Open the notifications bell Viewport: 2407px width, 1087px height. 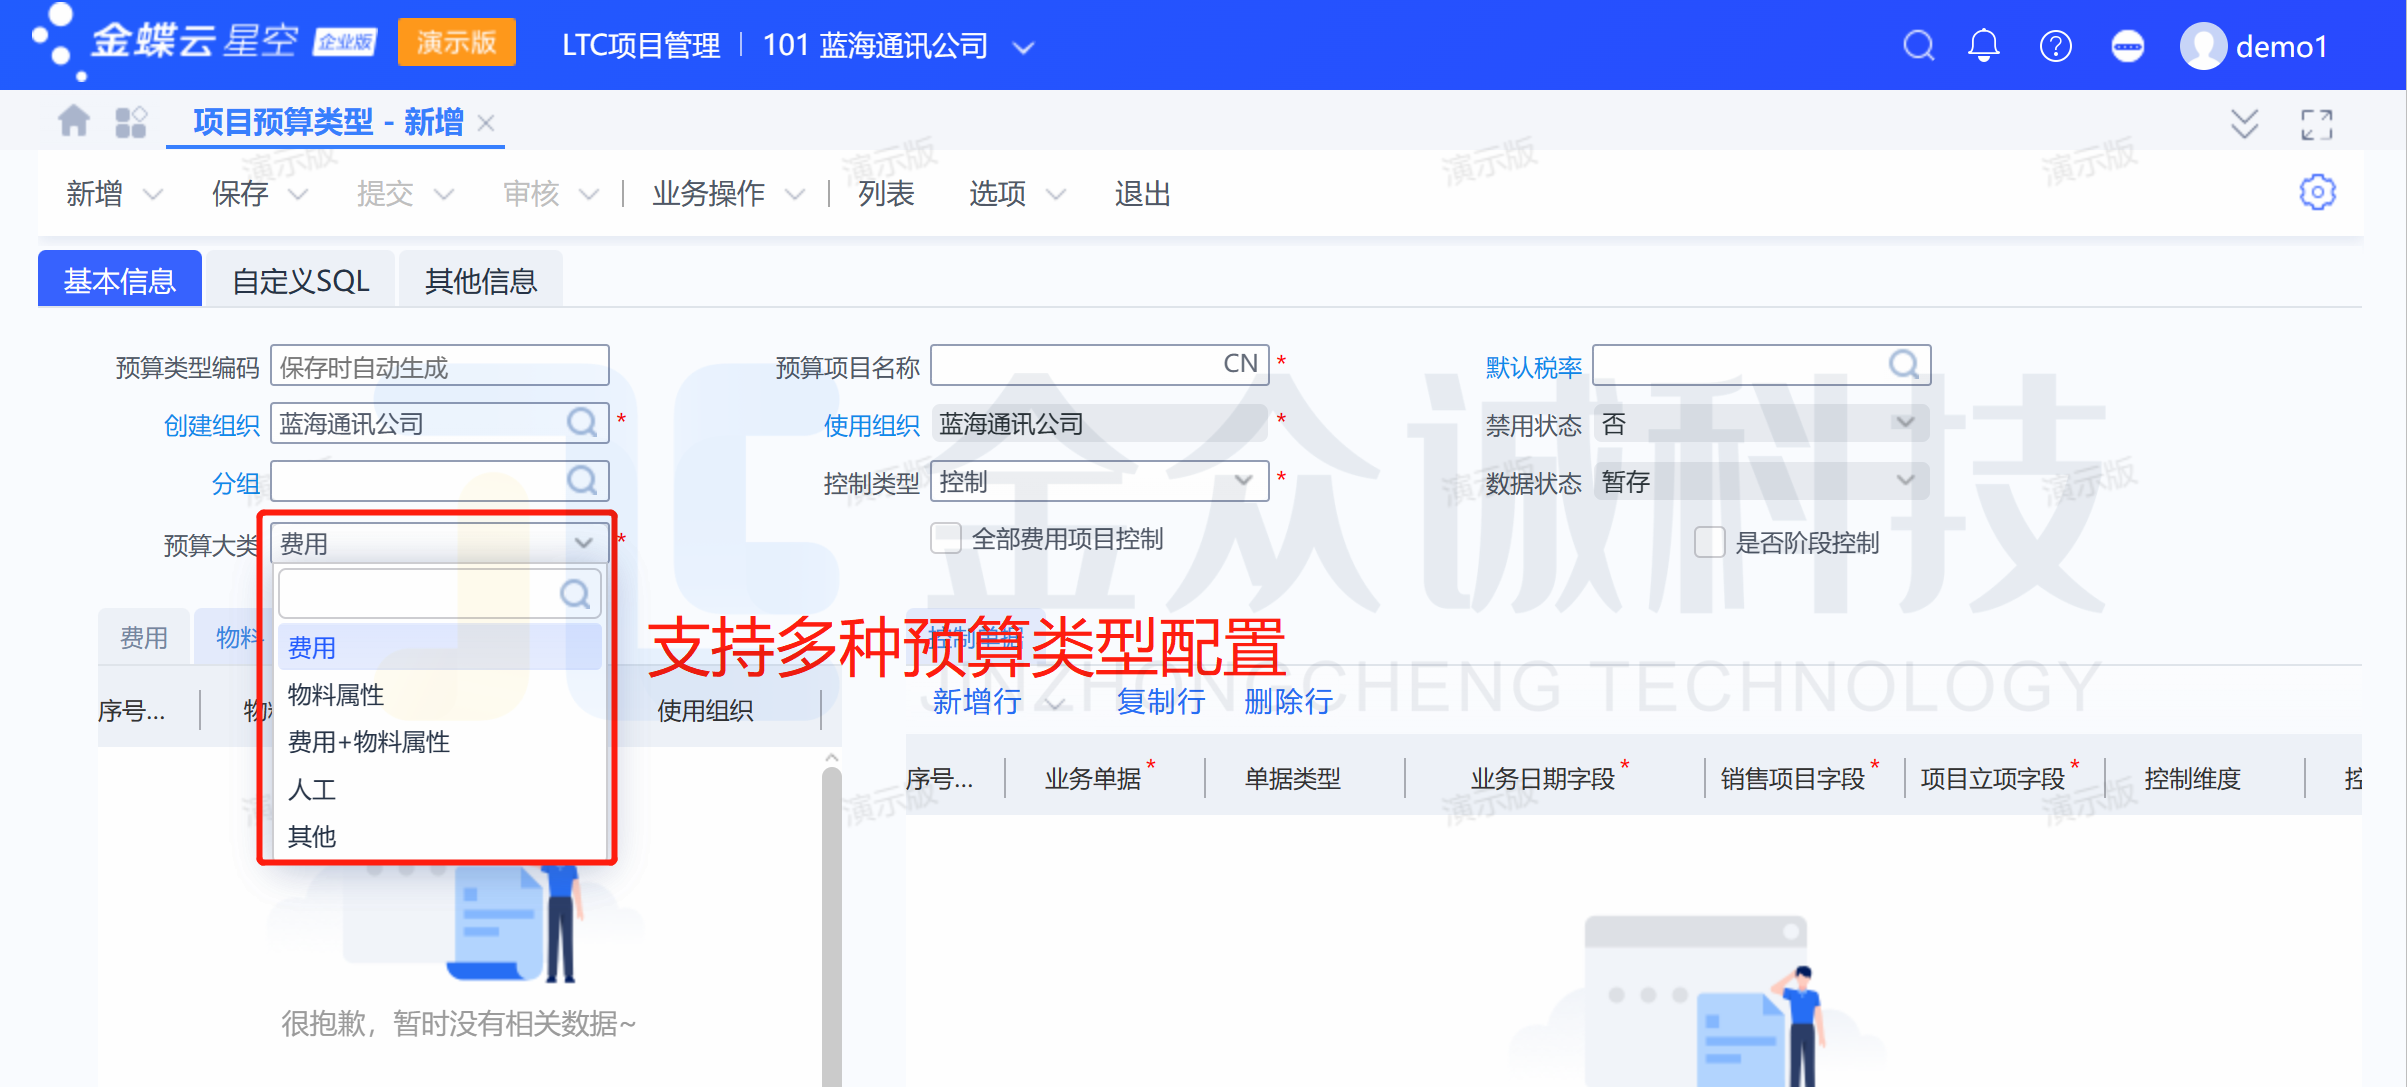pos(1984,46)
